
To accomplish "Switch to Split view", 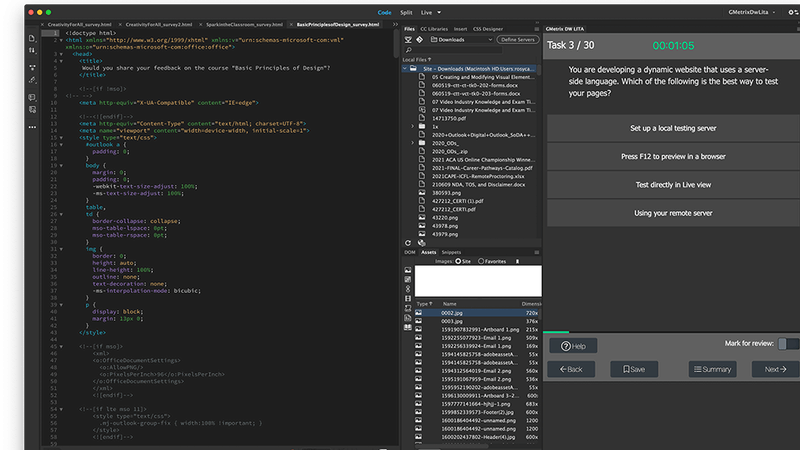I will click(x=406, y=13).
